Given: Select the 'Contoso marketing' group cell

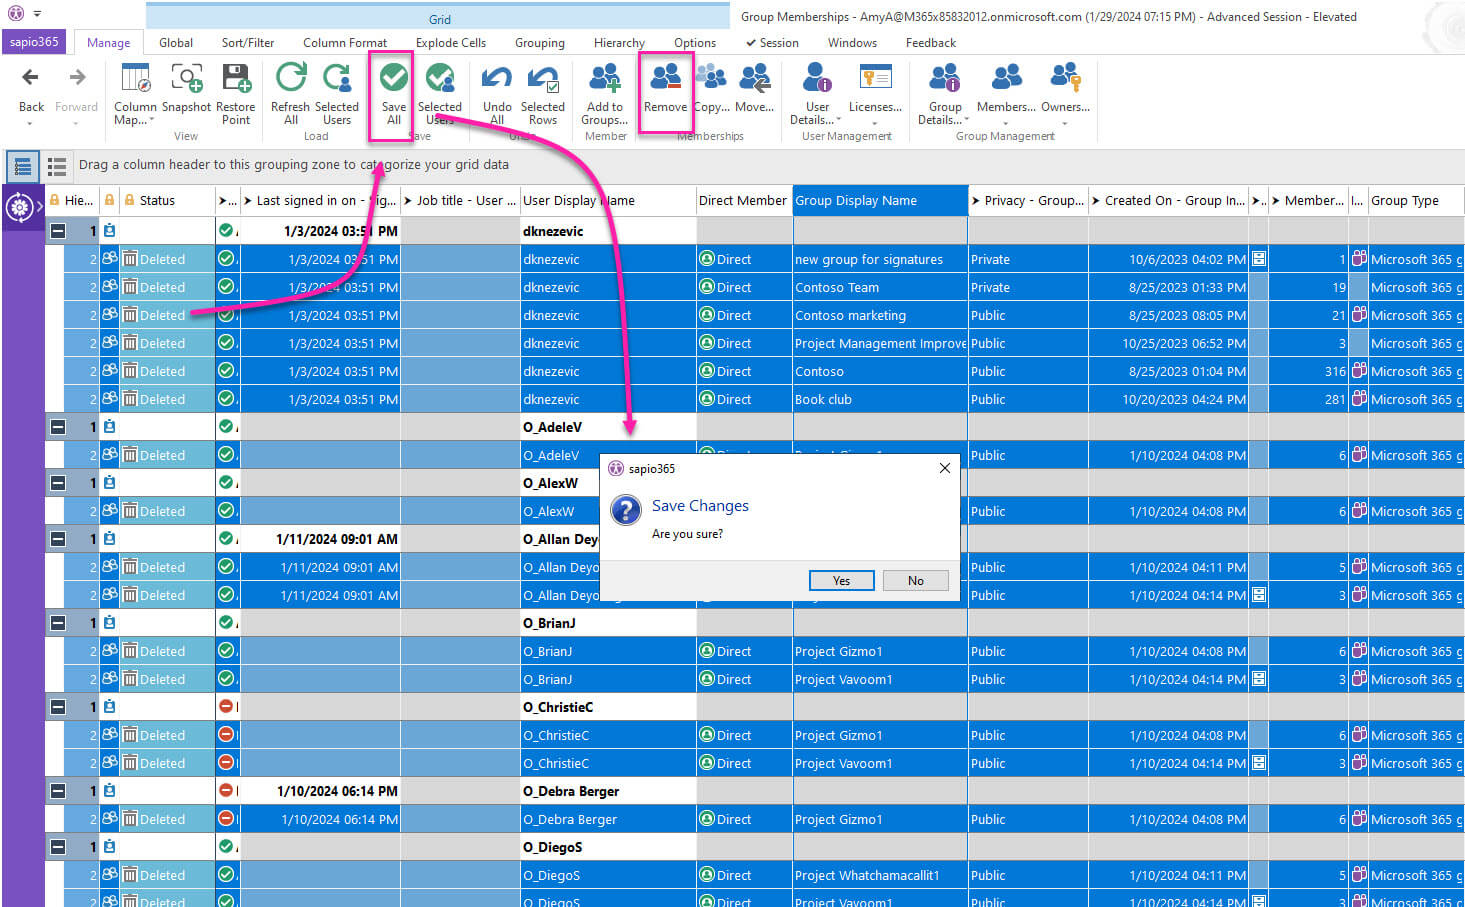Looking at the screenshot, I should tap(880, 315).
